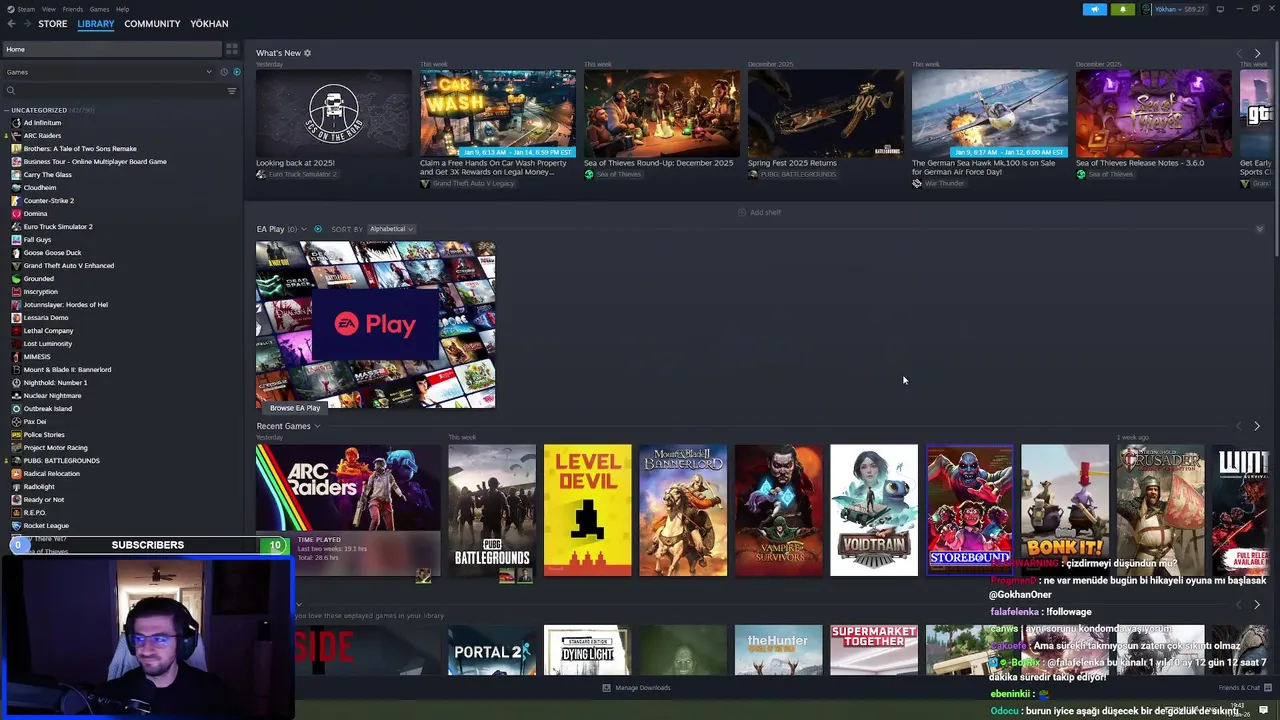Select Mount & Blade II: Bannerlord entry
1280x720 pixels.
(x=67, y=370)
